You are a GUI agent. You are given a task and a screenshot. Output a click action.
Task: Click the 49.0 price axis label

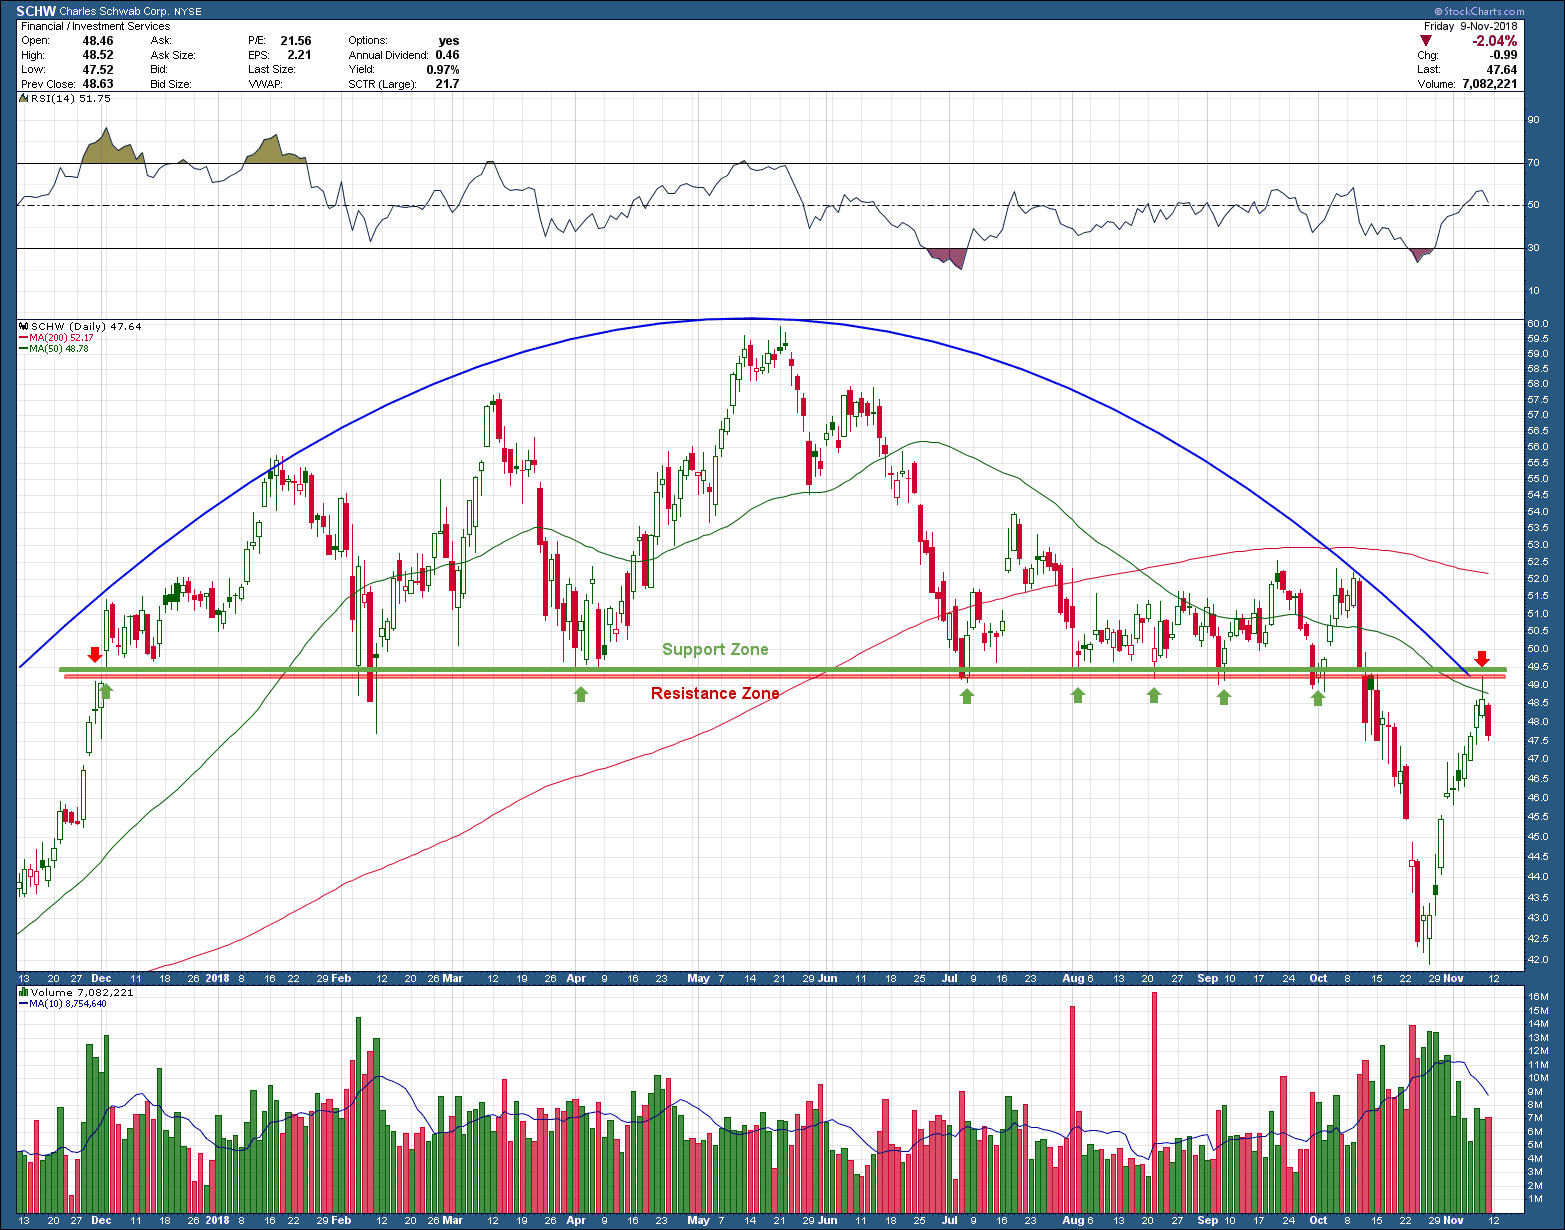point(1537,685)
